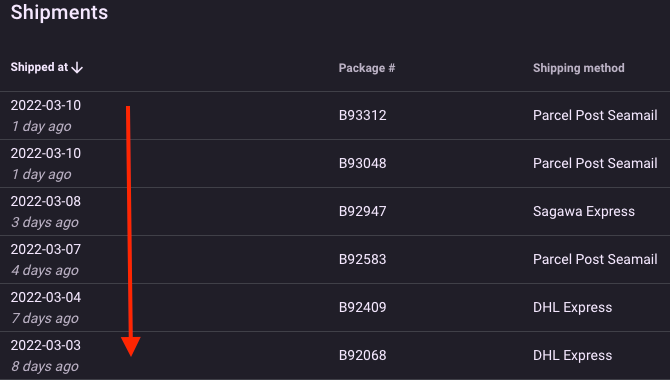
Task: Open package B92583
Action: pyautogui.click(x=362, y=259)
